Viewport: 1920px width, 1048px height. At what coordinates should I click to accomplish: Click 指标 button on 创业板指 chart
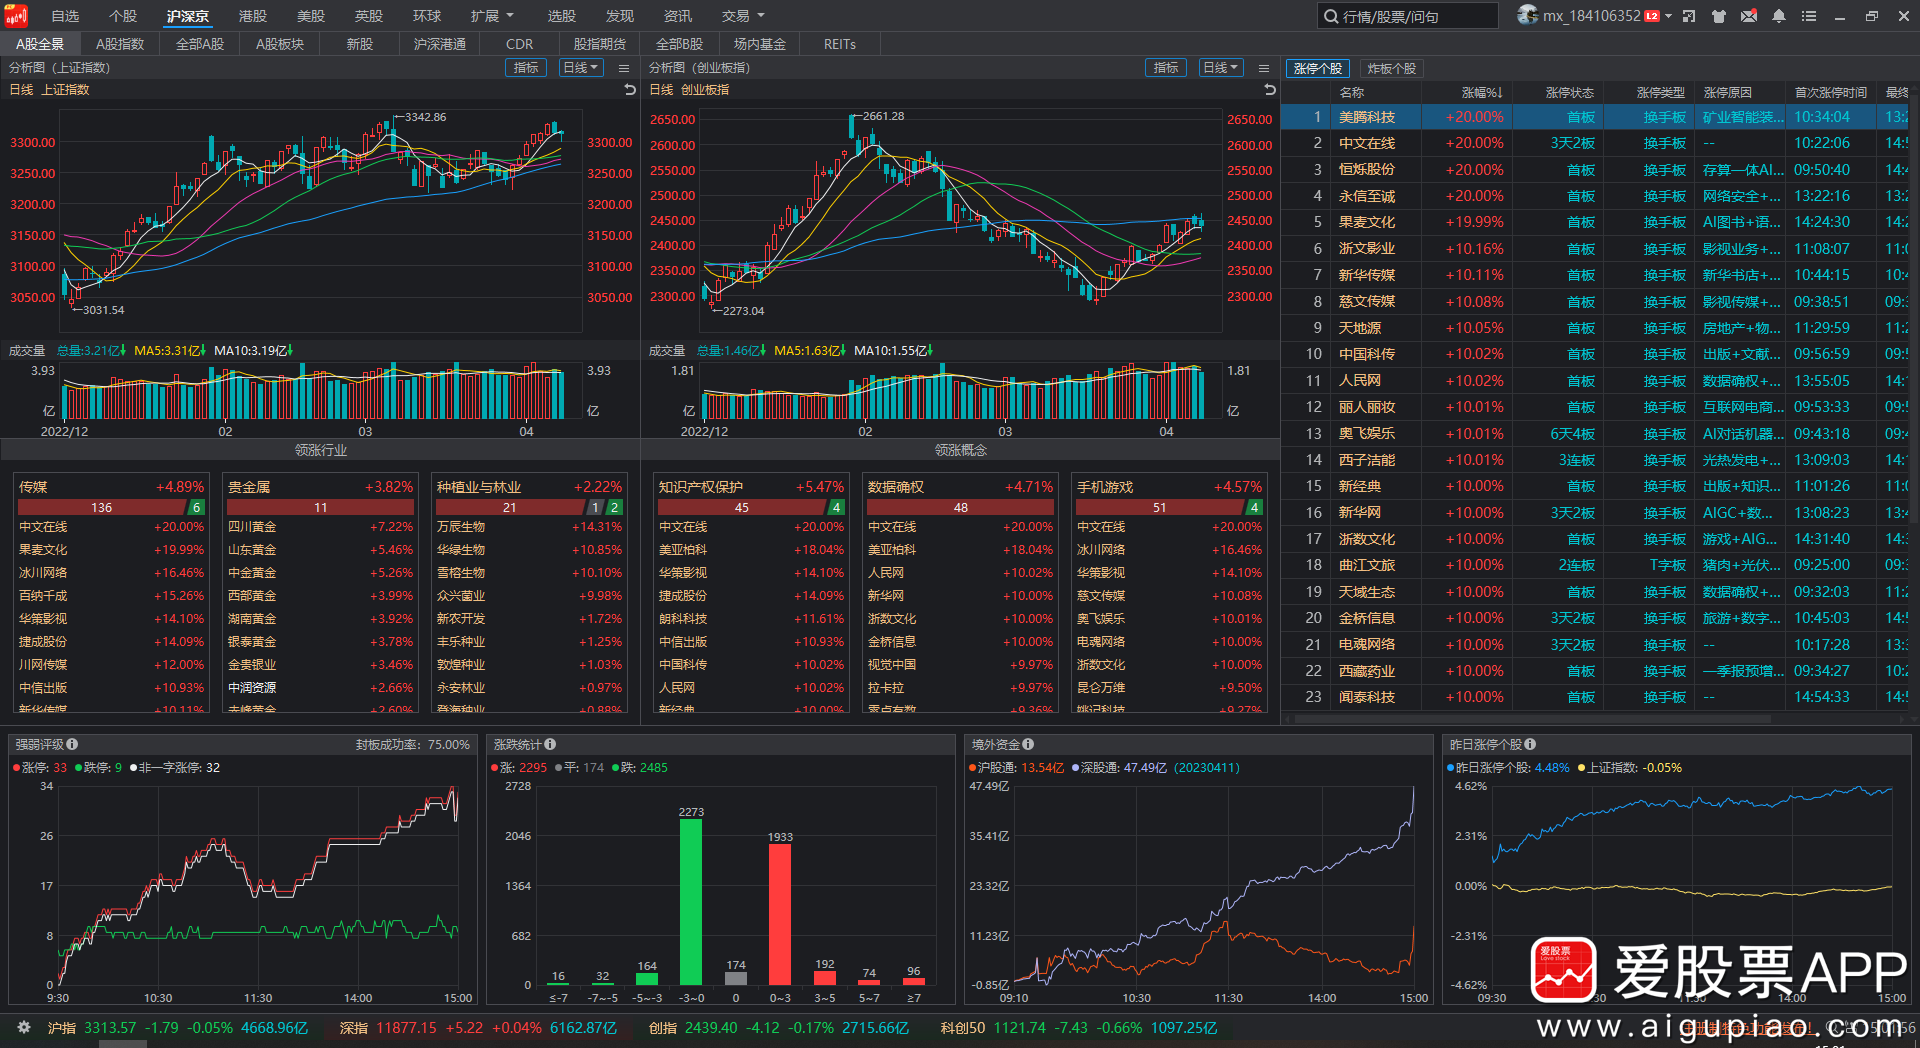click(1166, 68)
